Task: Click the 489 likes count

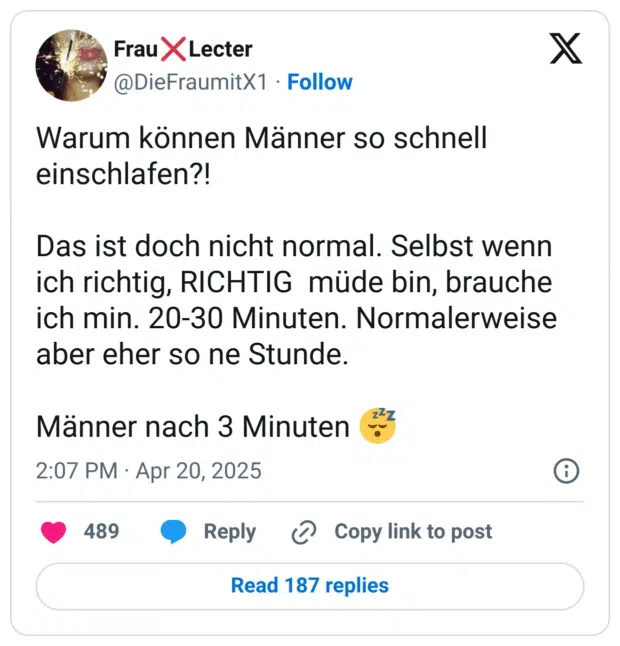Action: (101, 532)
